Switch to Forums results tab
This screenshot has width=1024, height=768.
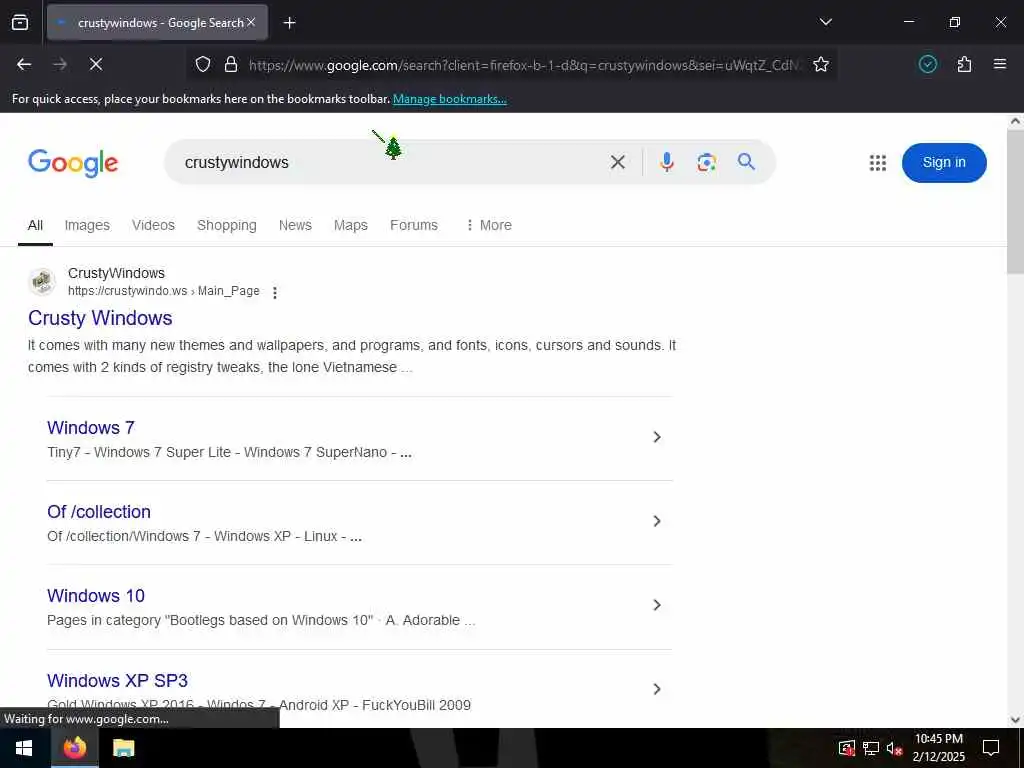click(x=414, y=225)
